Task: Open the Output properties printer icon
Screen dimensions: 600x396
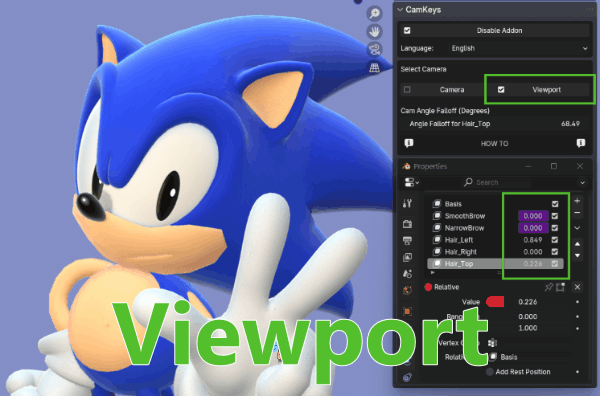Action: point(407,241)
